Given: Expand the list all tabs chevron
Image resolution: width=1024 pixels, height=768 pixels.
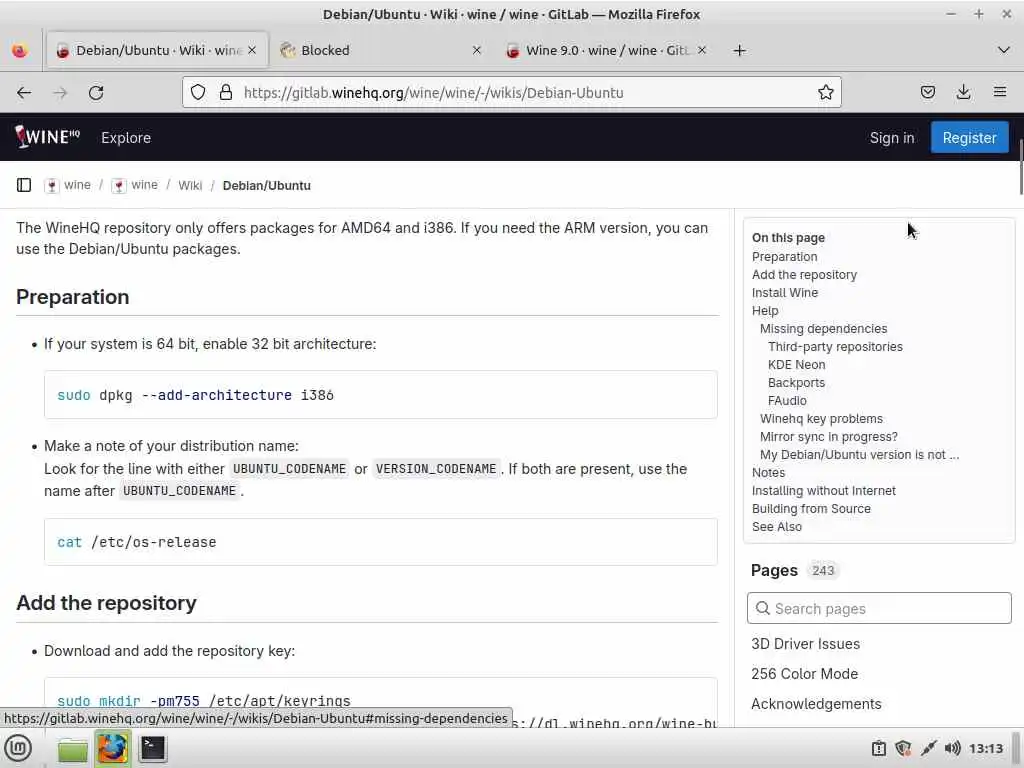Looking at the screenshot, I should (x=1004, y=50).
